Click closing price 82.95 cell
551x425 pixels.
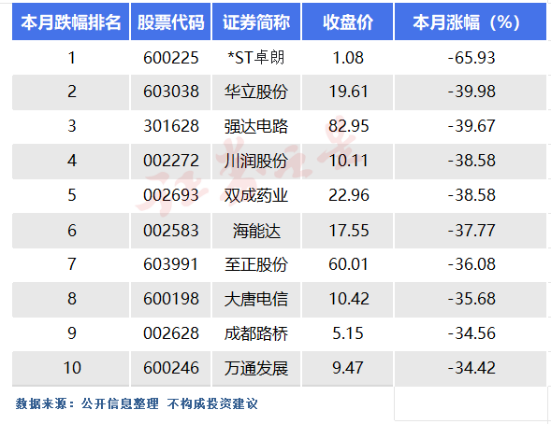(348, 126)
